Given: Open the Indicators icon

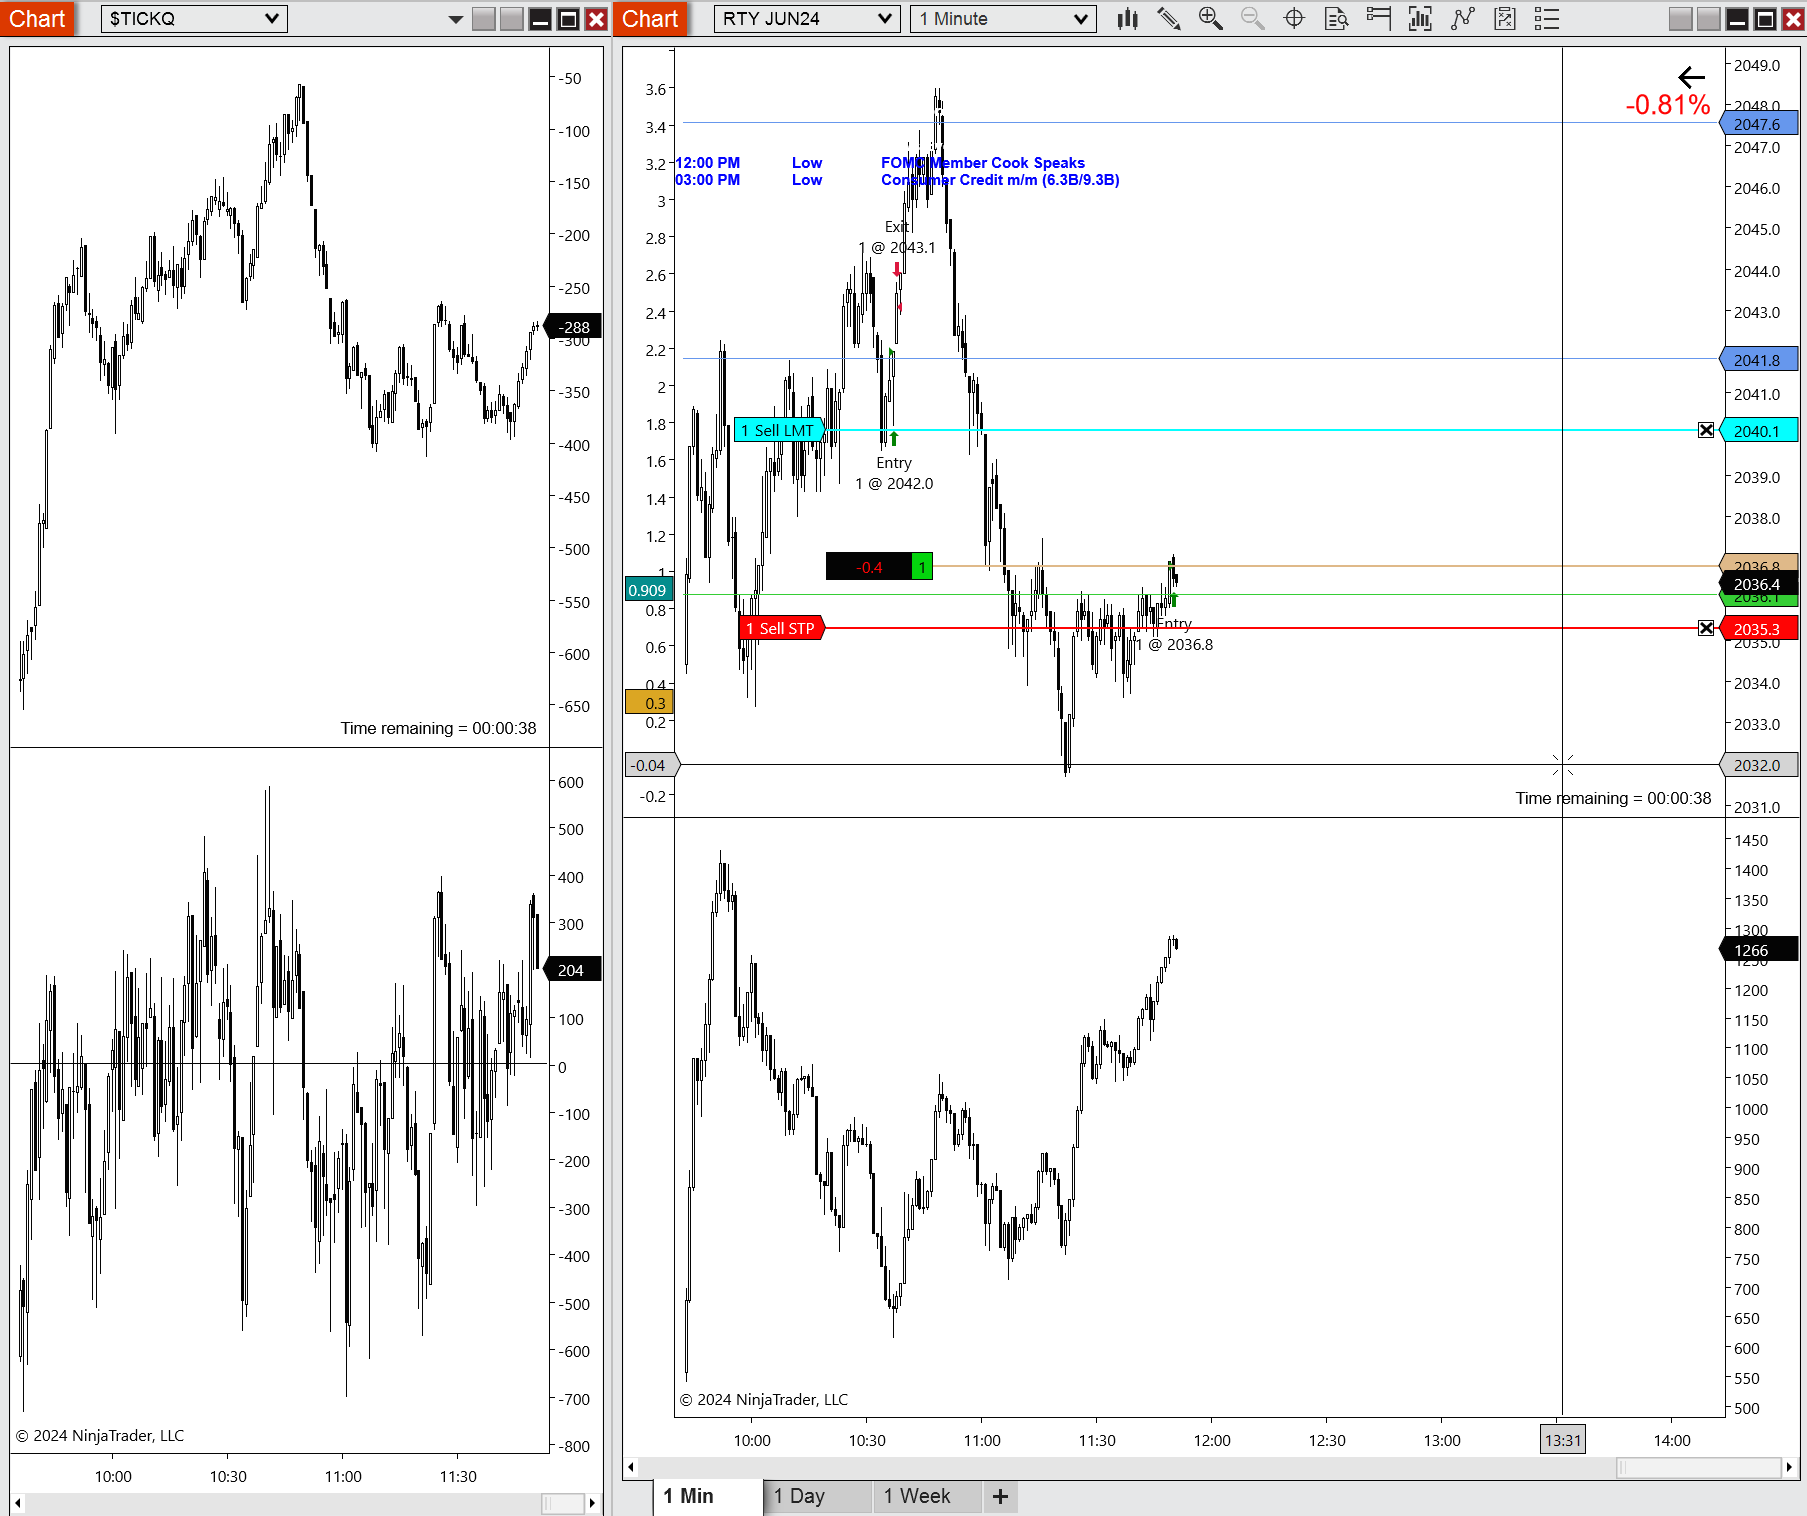Looking at the screenshot, I should [1463, 18].
